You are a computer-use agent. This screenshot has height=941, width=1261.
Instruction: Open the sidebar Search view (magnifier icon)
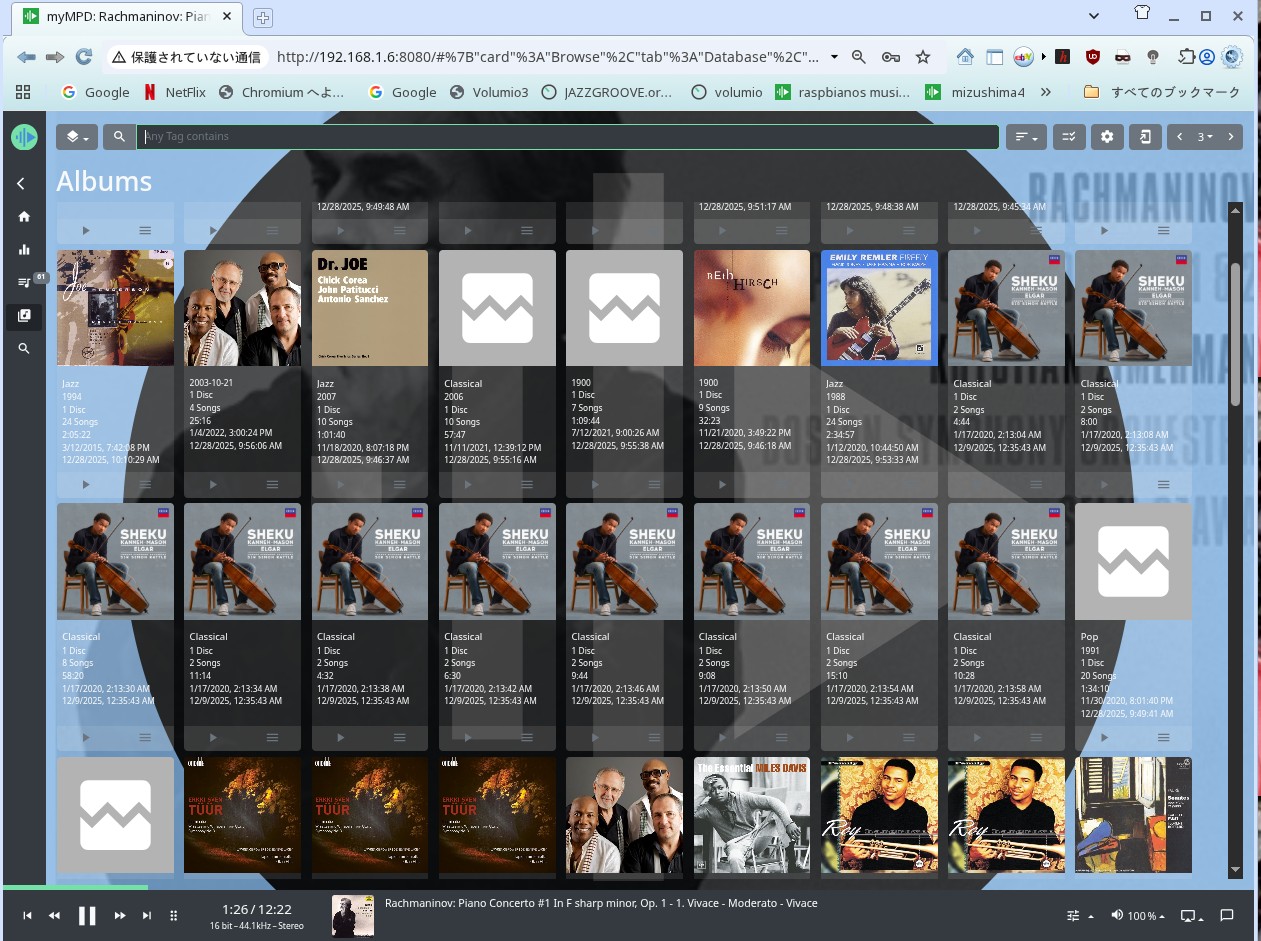click(x=24, y=349)
